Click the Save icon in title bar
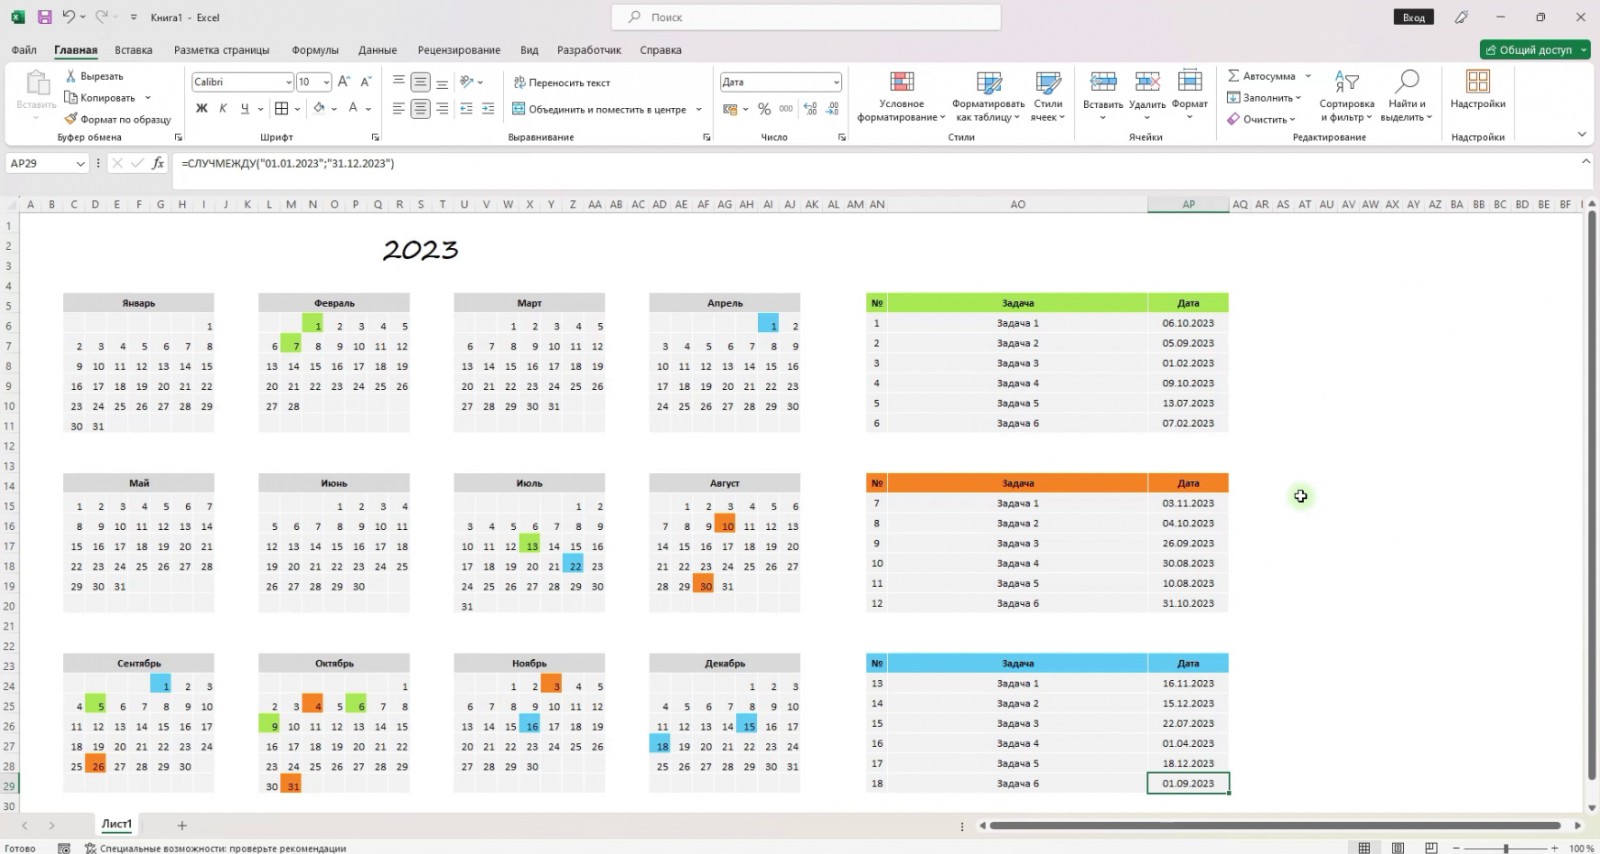The width and height of the screenshot is (1600, 854). (44, 17)
